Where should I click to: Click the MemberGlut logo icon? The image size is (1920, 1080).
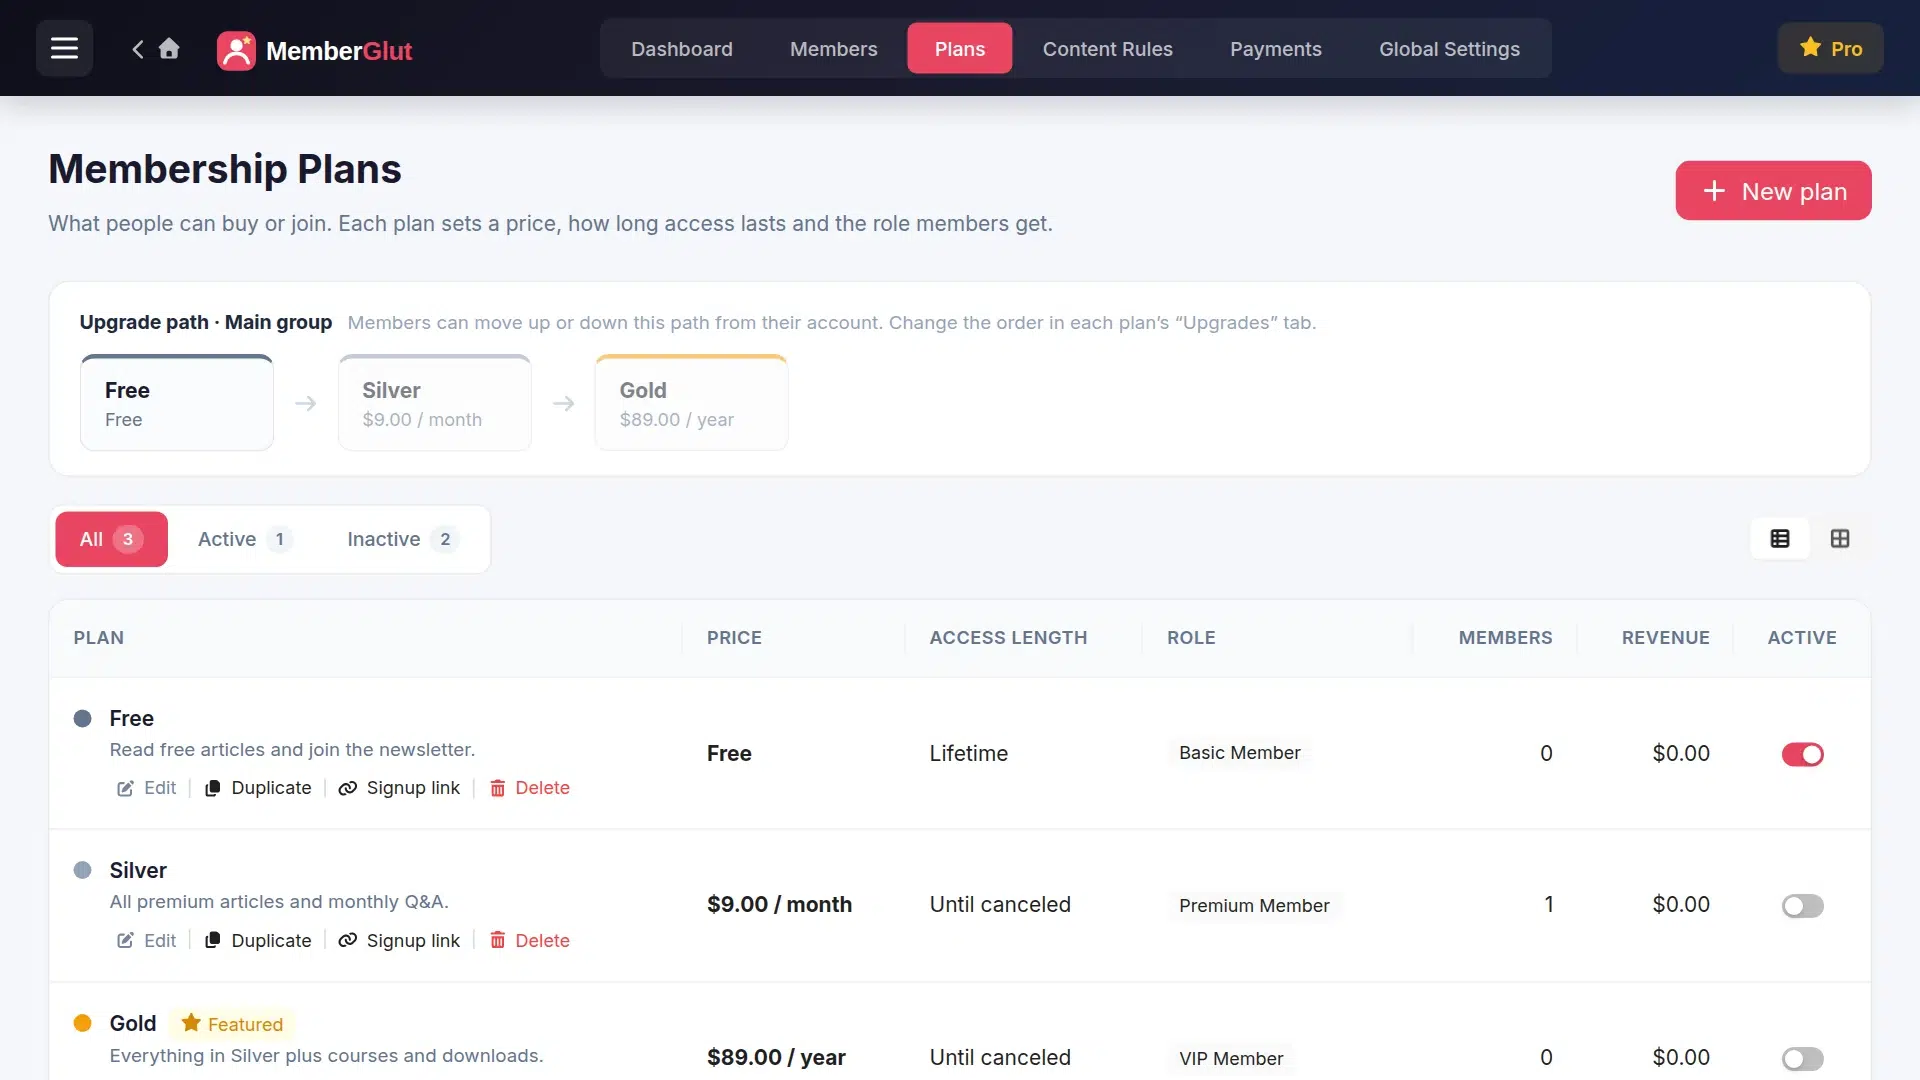236,50
